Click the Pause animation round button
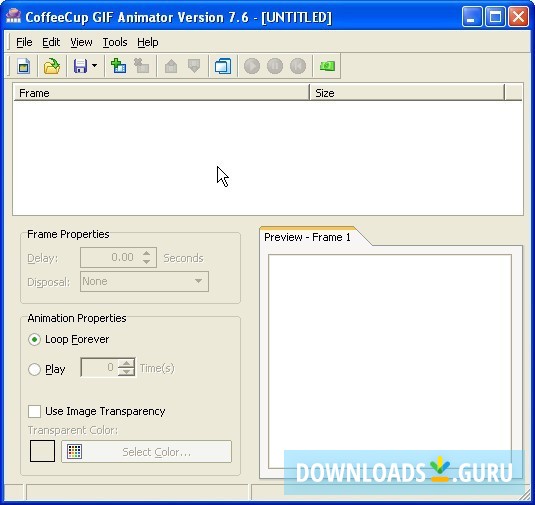 point(275,66)
